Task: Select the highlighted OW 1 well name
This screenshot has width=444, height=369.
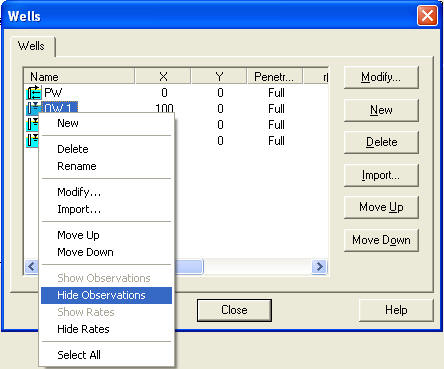Action: tap(59, 107)
